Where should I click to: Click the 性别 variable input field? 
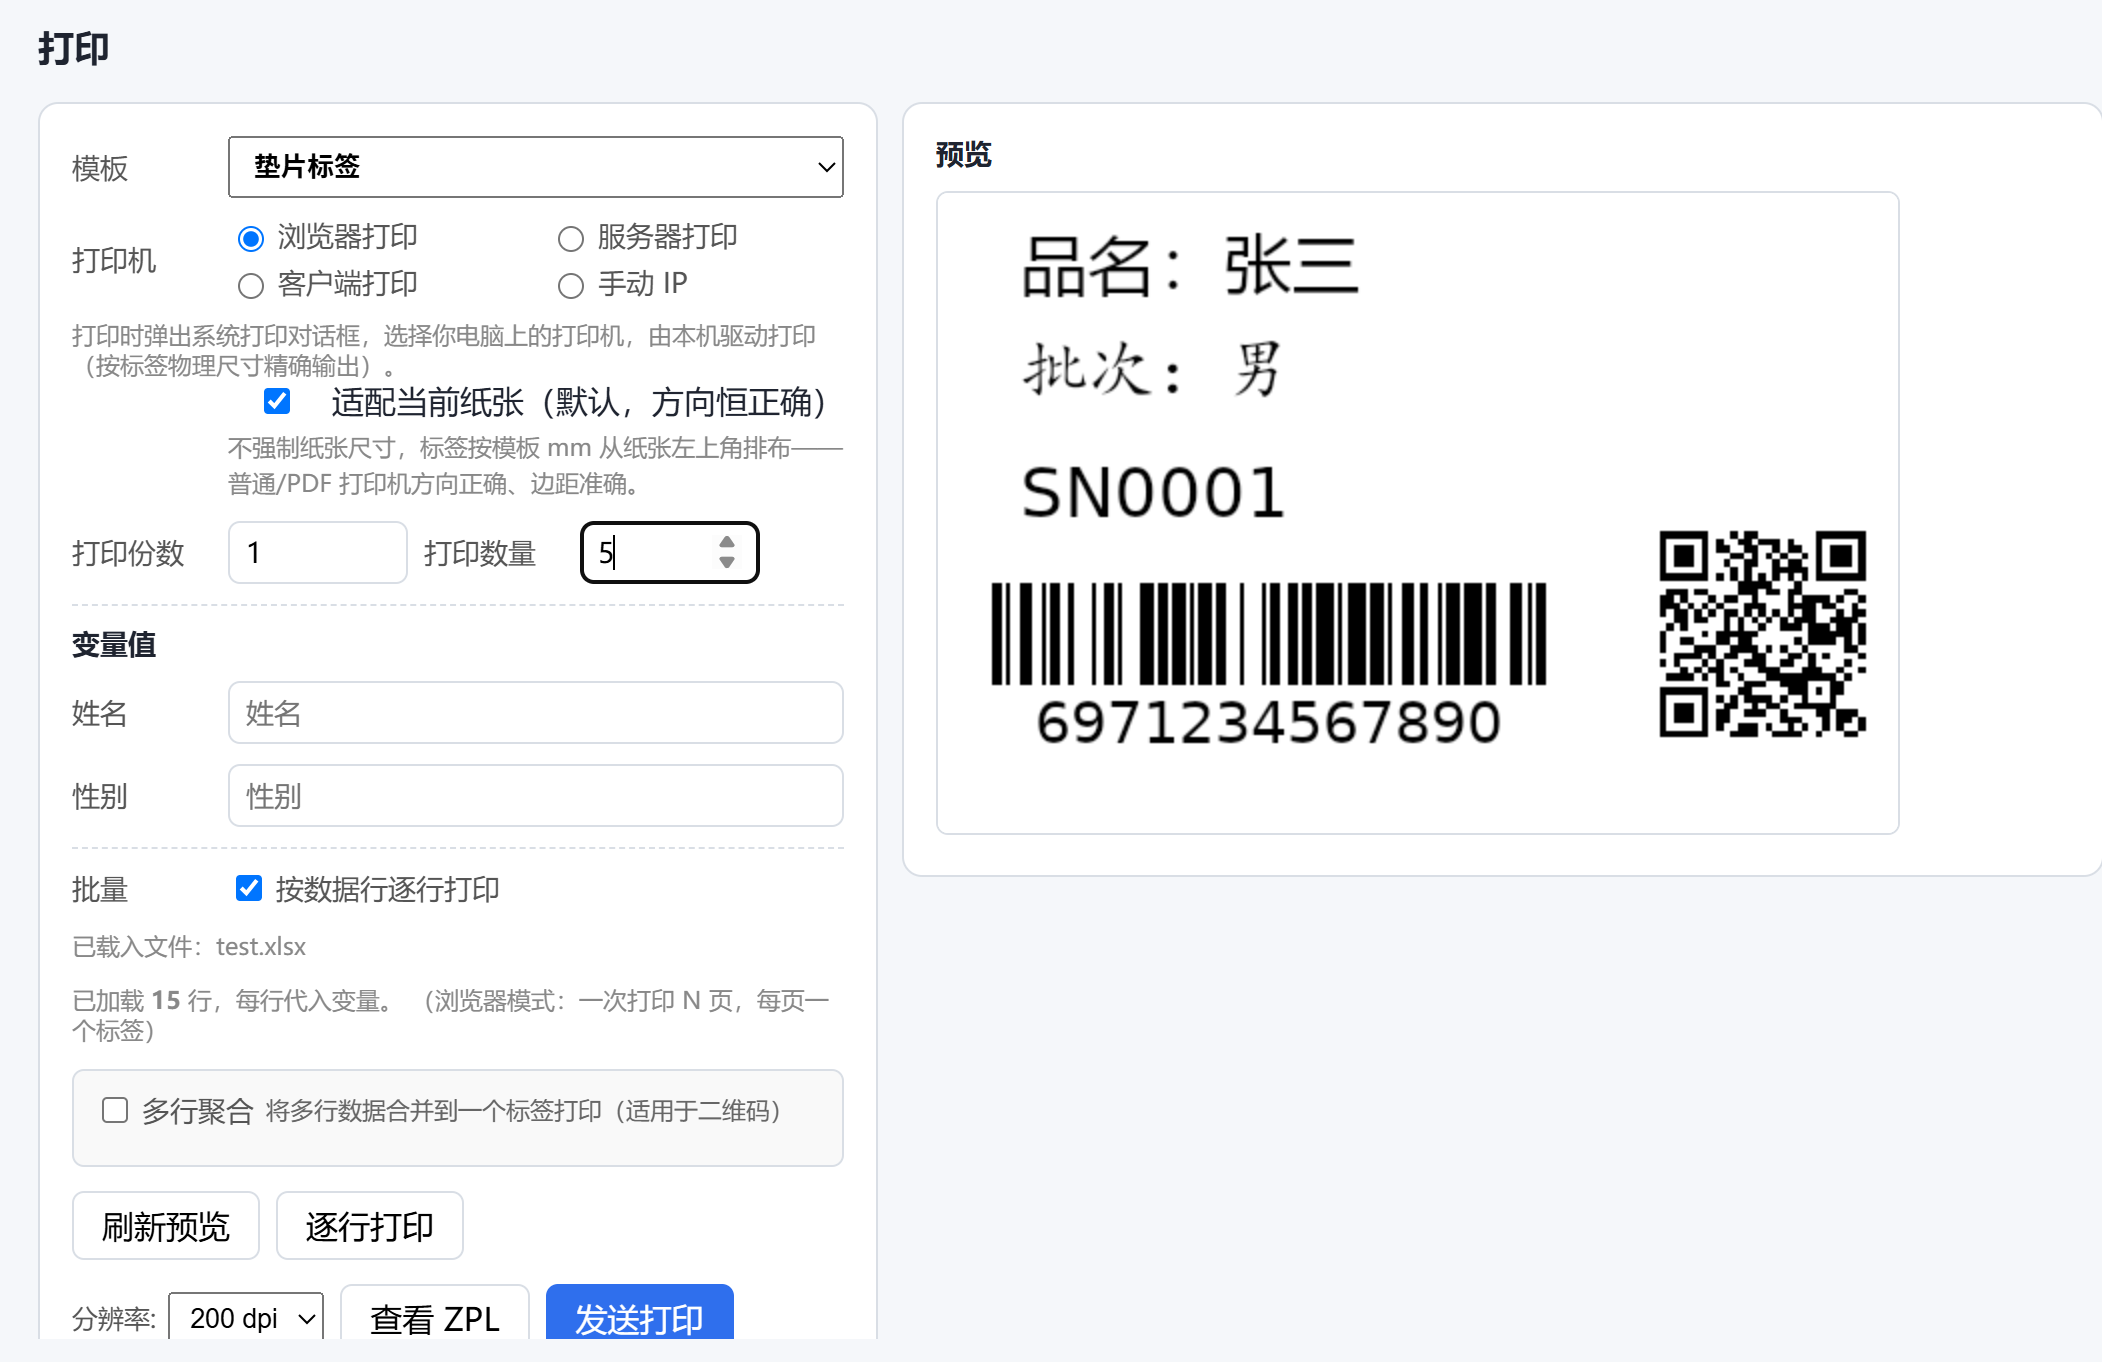535,796
